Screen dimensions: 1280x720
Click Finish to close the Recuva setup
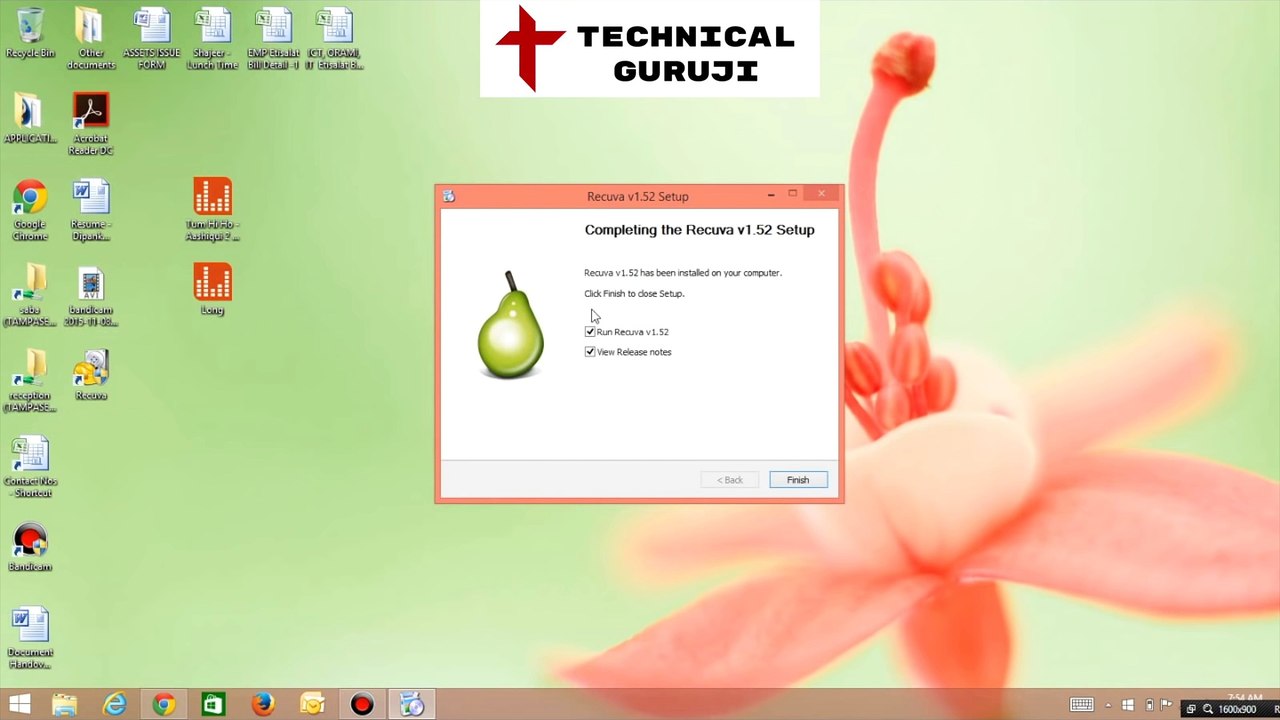[x=798, y=480]
